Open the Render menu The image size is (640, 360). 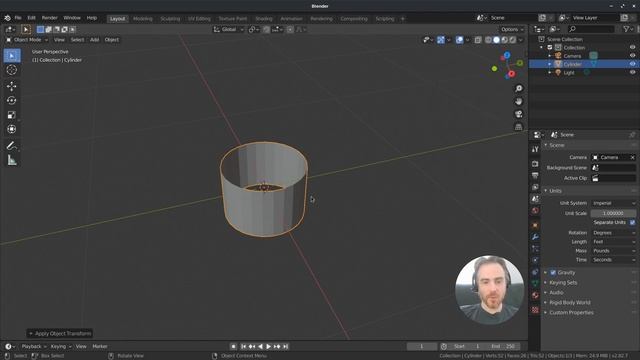click(x=49, y=18)
